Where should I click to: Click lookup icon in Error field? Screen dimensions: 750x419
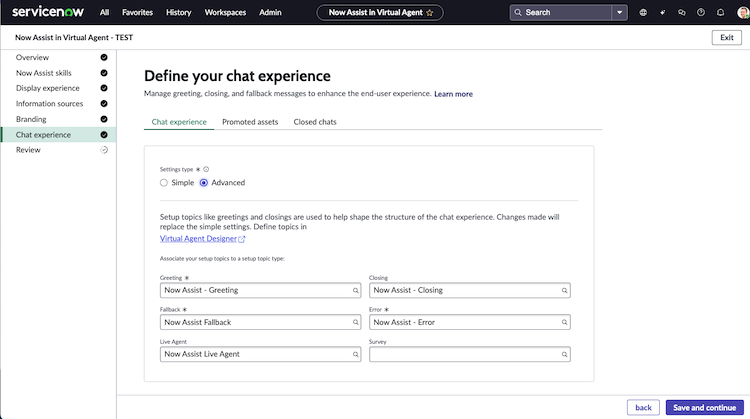(x=564, y=322)
